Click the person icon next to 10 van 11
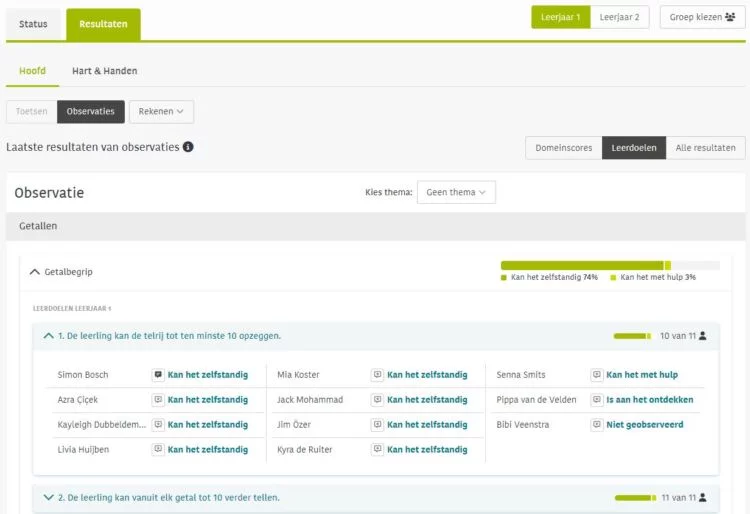 tap(703, 336)
